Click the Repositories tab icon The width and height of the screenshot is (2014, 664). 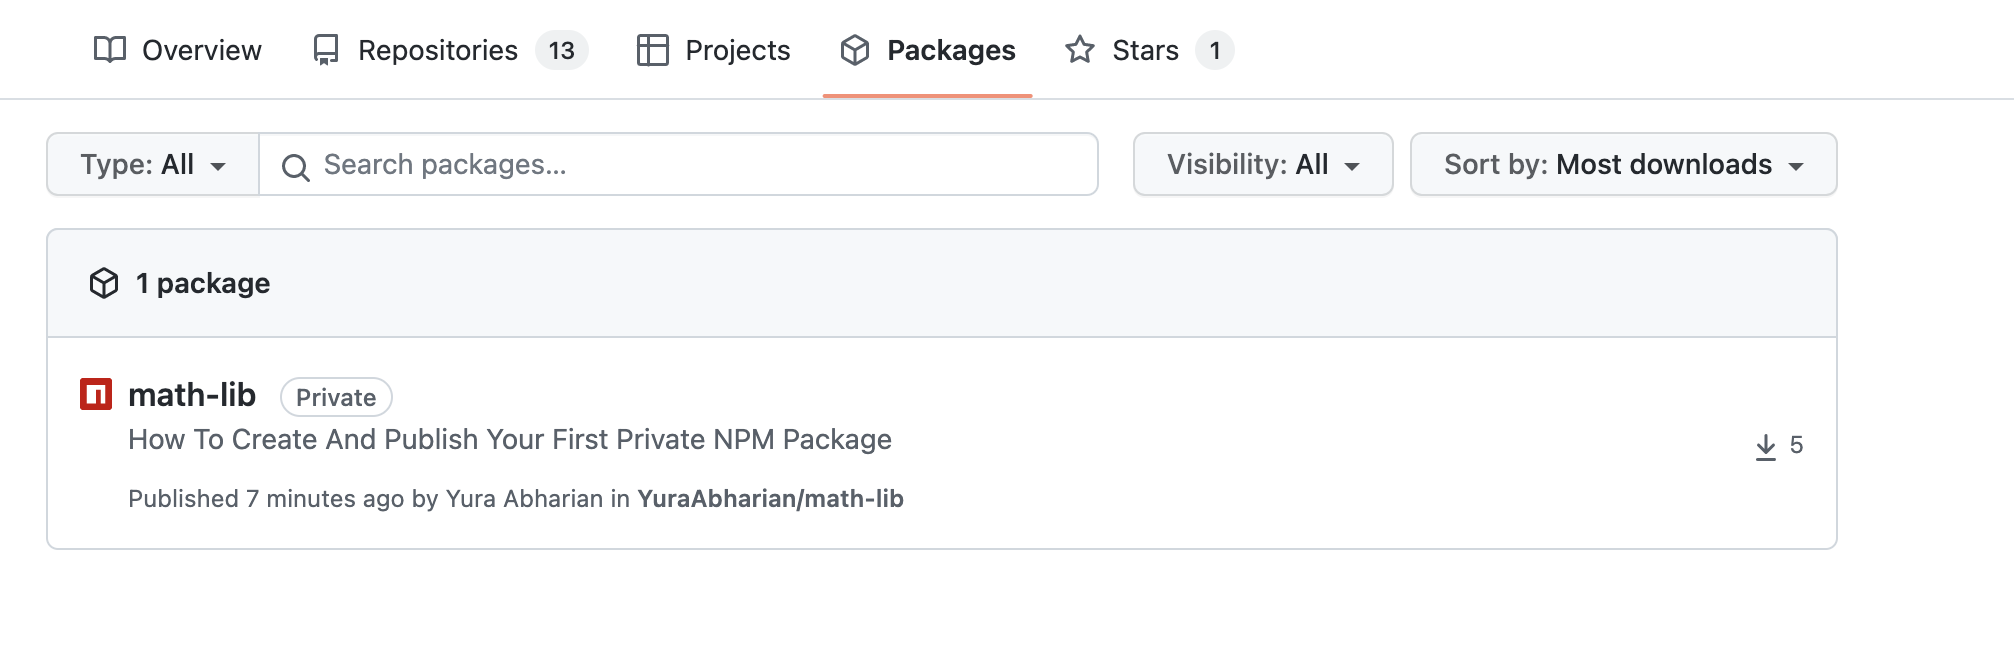[326, 50]
